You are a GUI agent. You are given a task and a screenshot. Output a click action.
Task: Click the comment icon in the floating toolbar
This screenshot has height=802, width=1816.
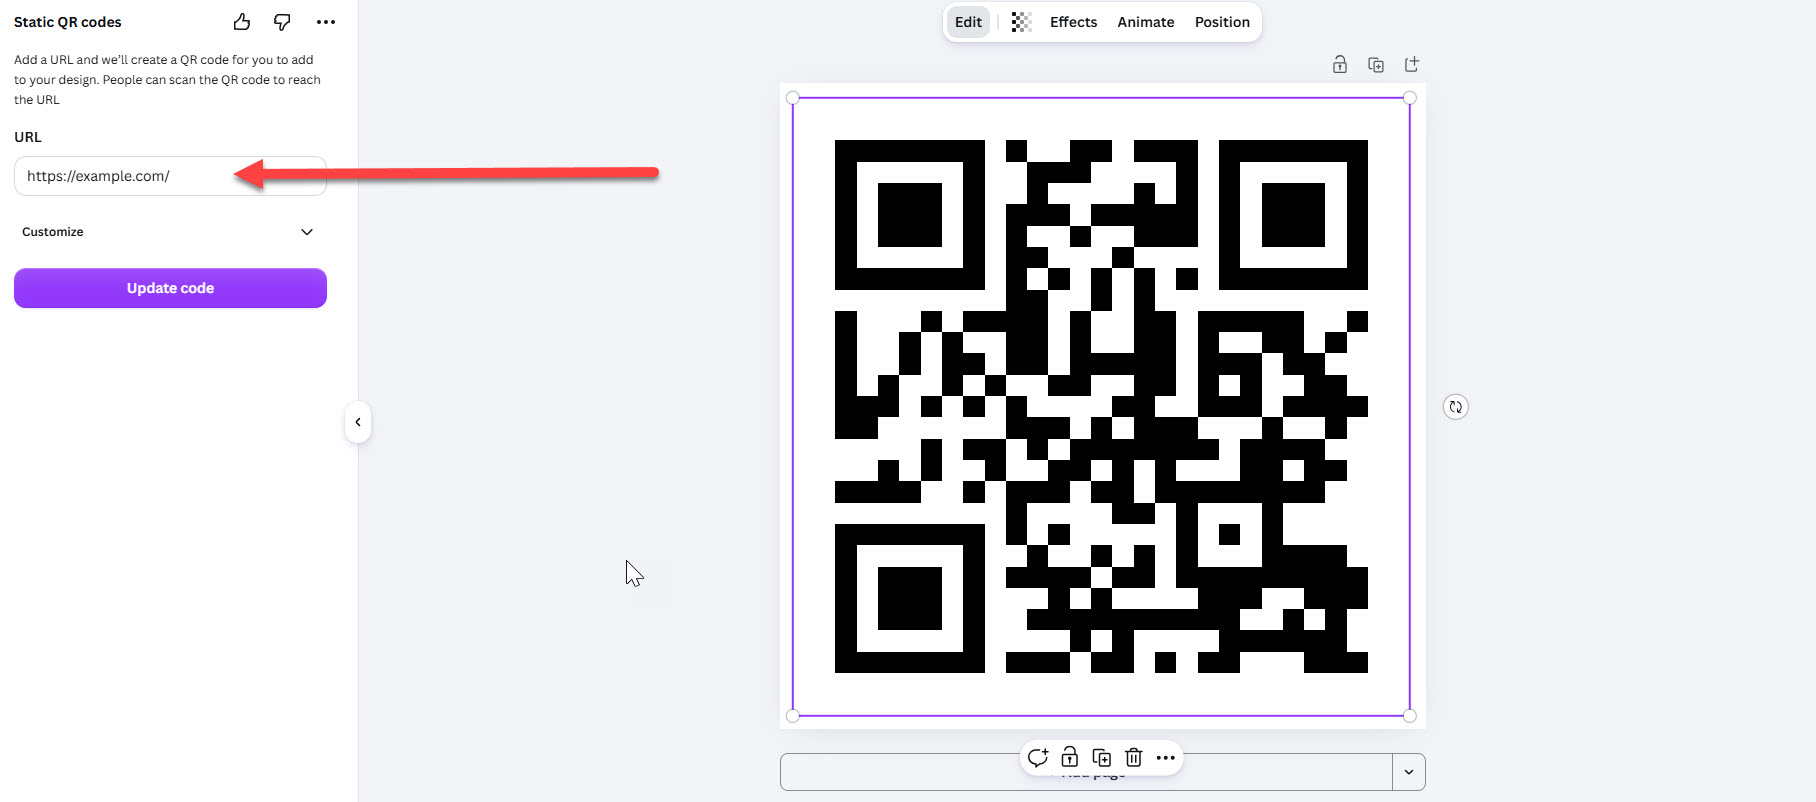click(1038, 757)
